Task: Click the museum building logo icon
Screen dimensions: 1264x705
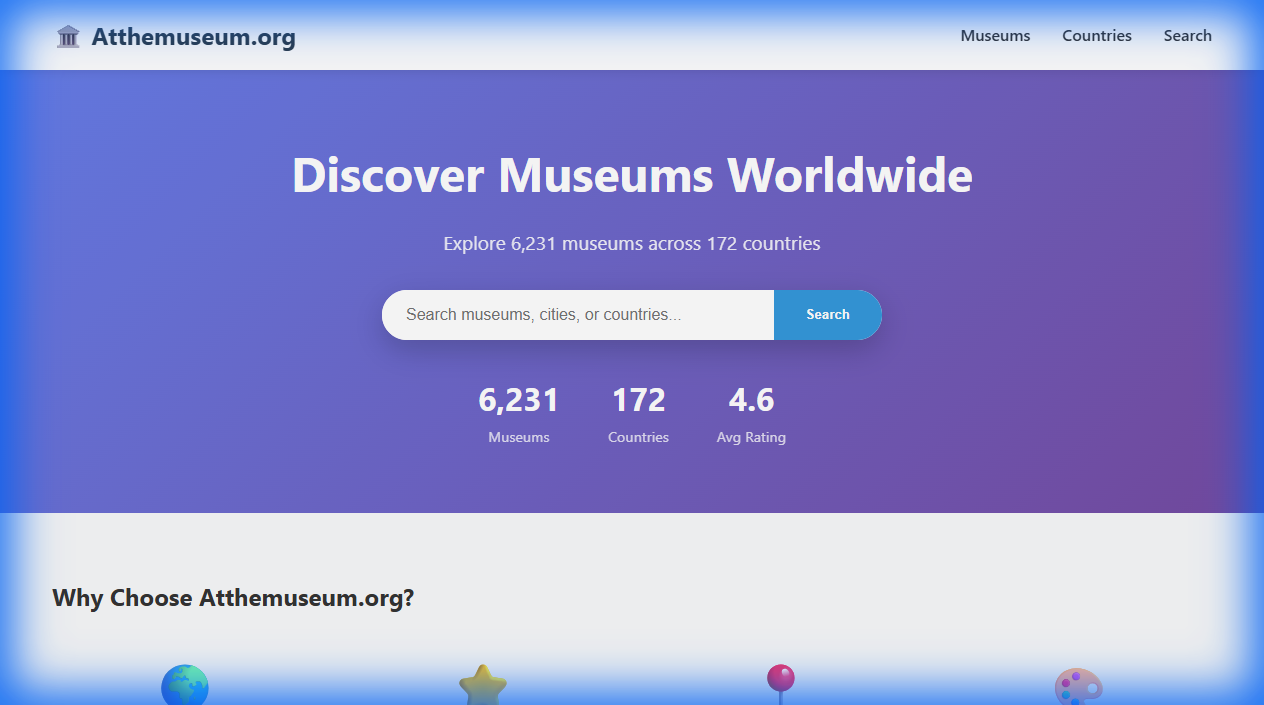Action: coord(67,35)
